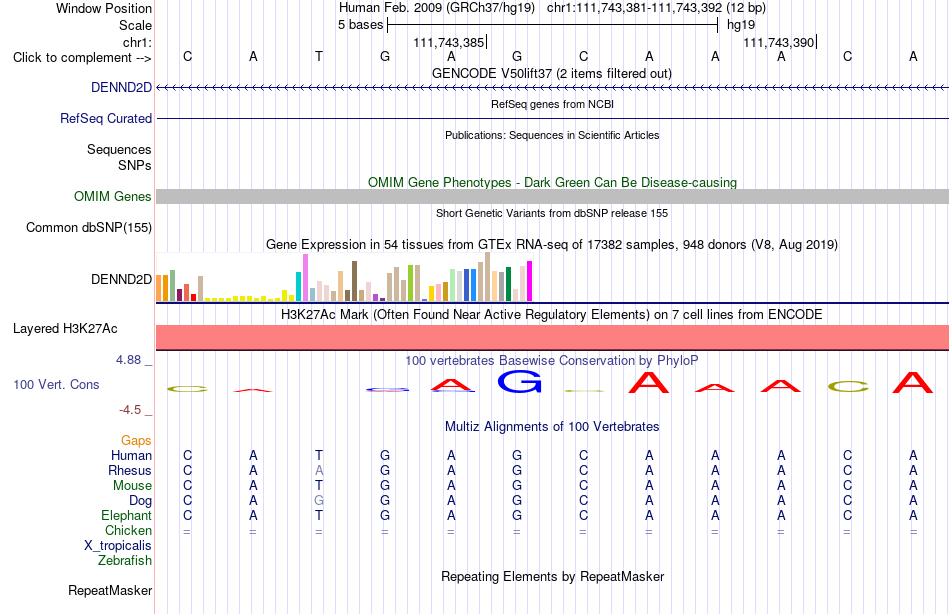Click the 100 Vert. Cons label

coord(56,384)
